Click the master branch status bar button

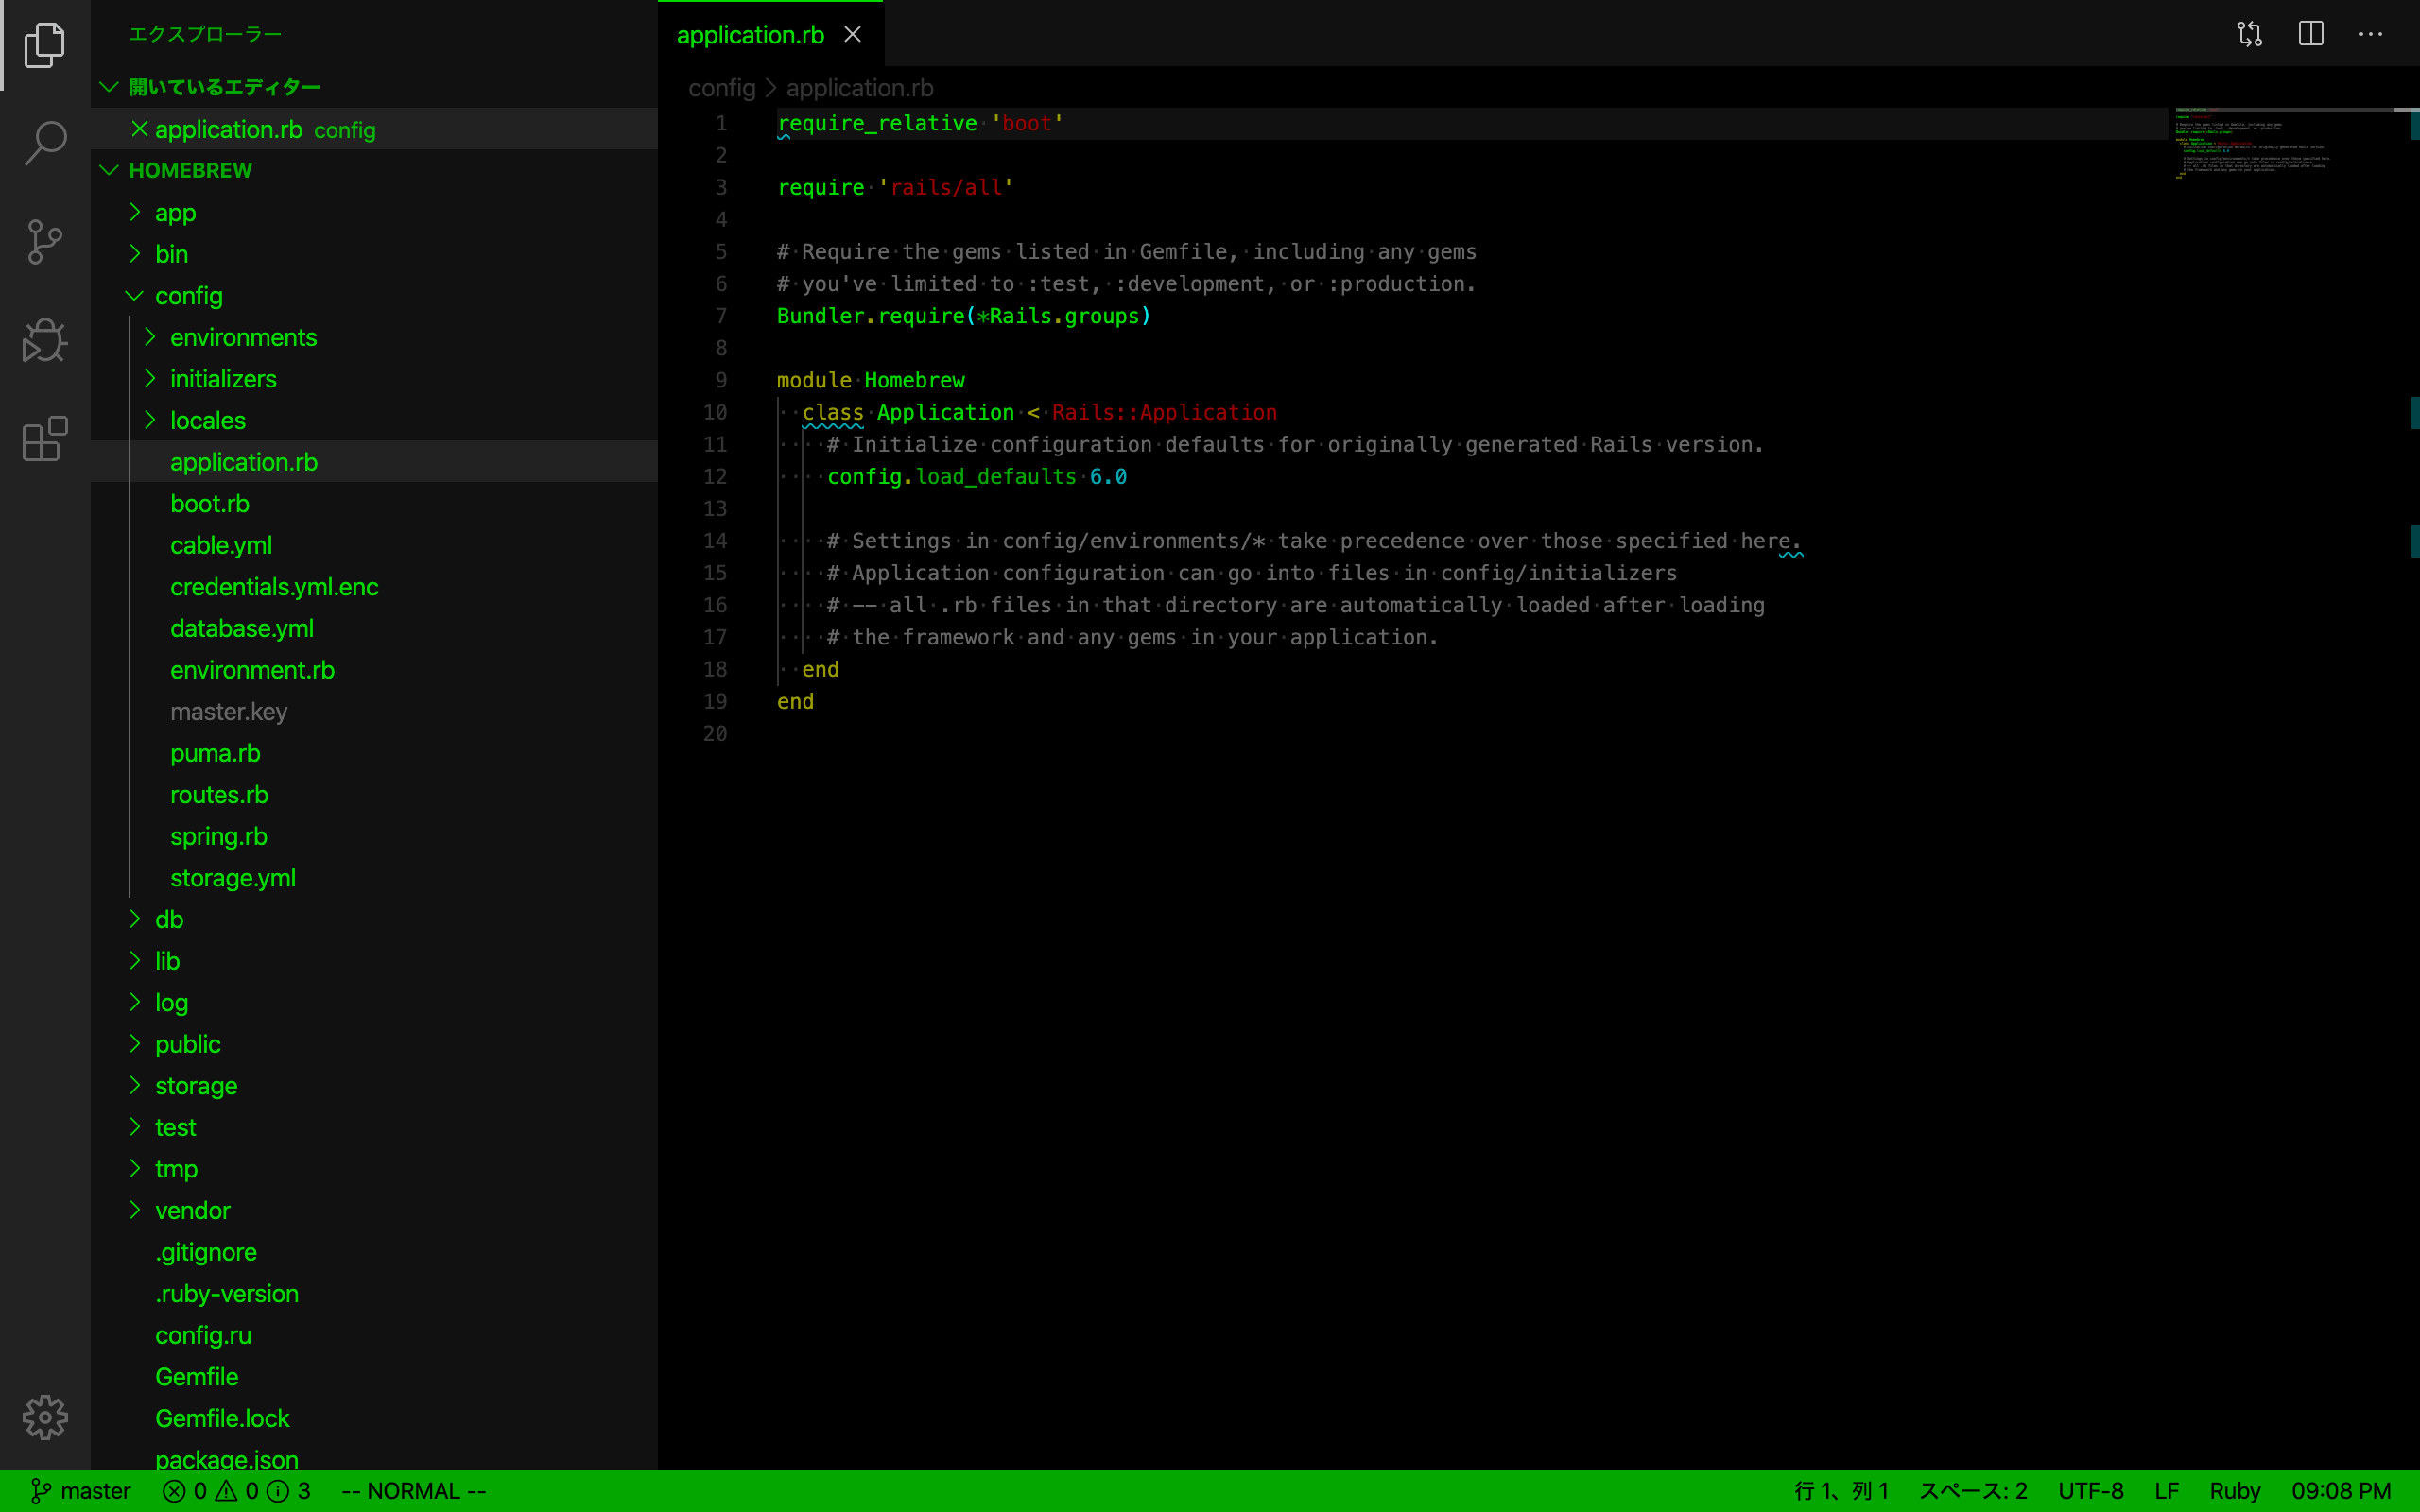(x=81, y=1491)
